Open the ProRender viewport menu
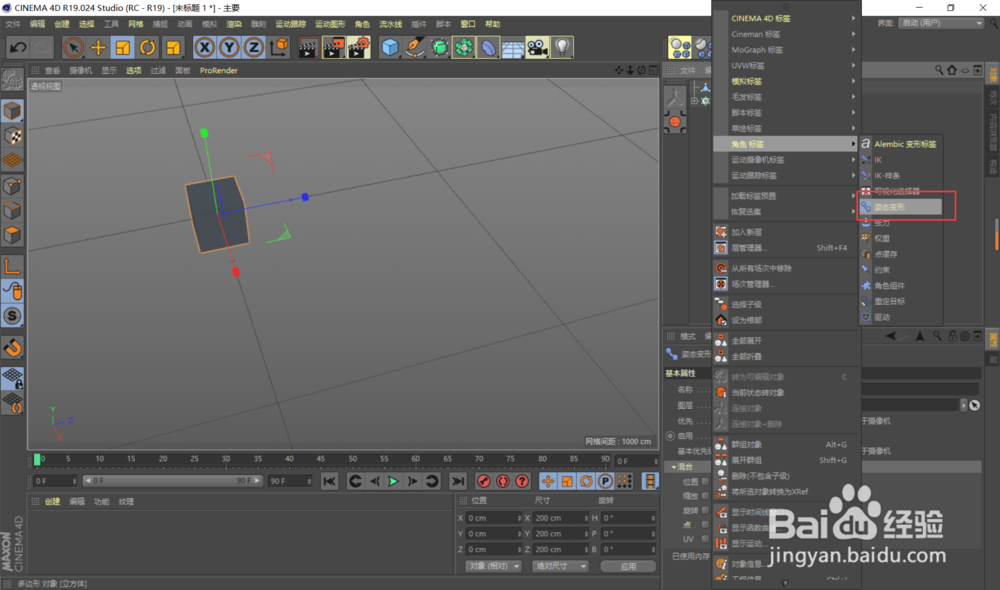Viewport: 1000px width, 590px height. (x=219, y=70)
